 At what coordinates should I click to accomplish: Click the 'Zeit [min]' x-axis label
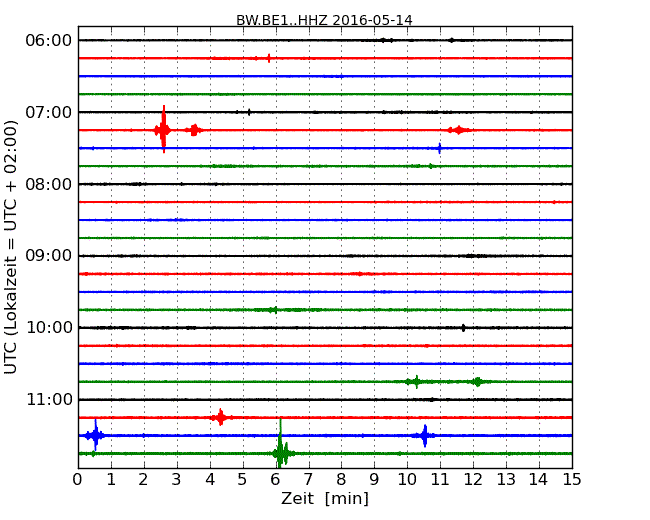(x=325, y=498)
